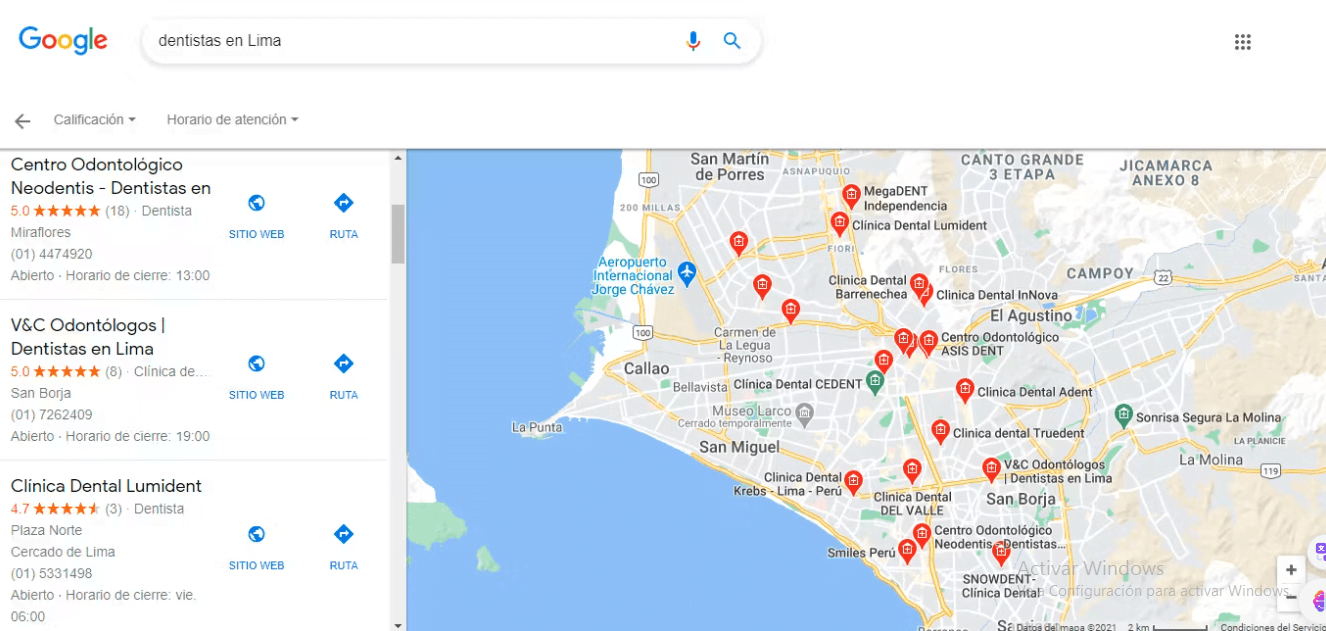
Task: Click the zoom out button on the map
Action: (1290, 597)
